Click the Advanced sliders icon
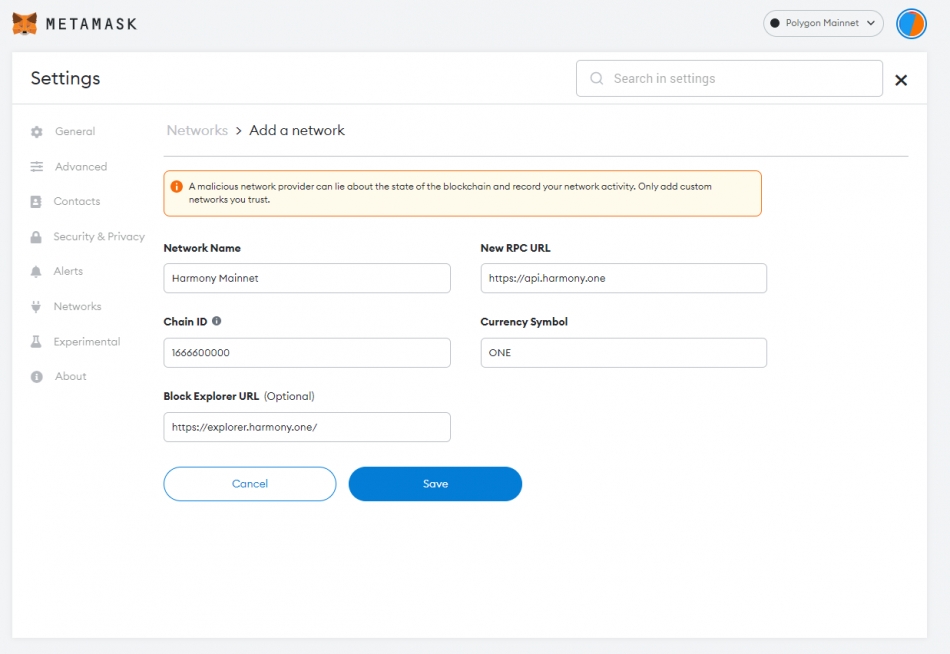The width and height of the screenshot is (950, 654). pyautogui.click(x=36, y=167)
